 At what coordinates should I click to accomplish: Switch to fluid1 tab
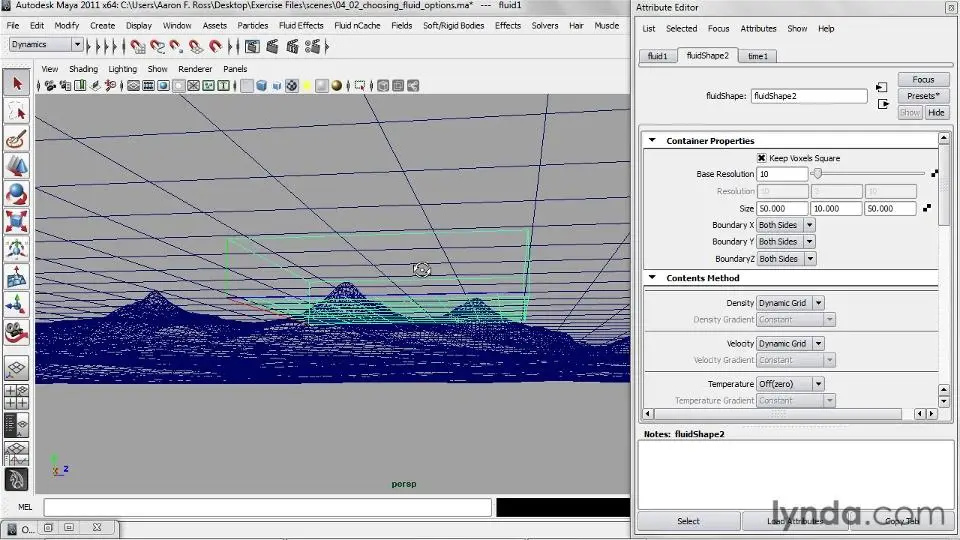click(658, 56)
